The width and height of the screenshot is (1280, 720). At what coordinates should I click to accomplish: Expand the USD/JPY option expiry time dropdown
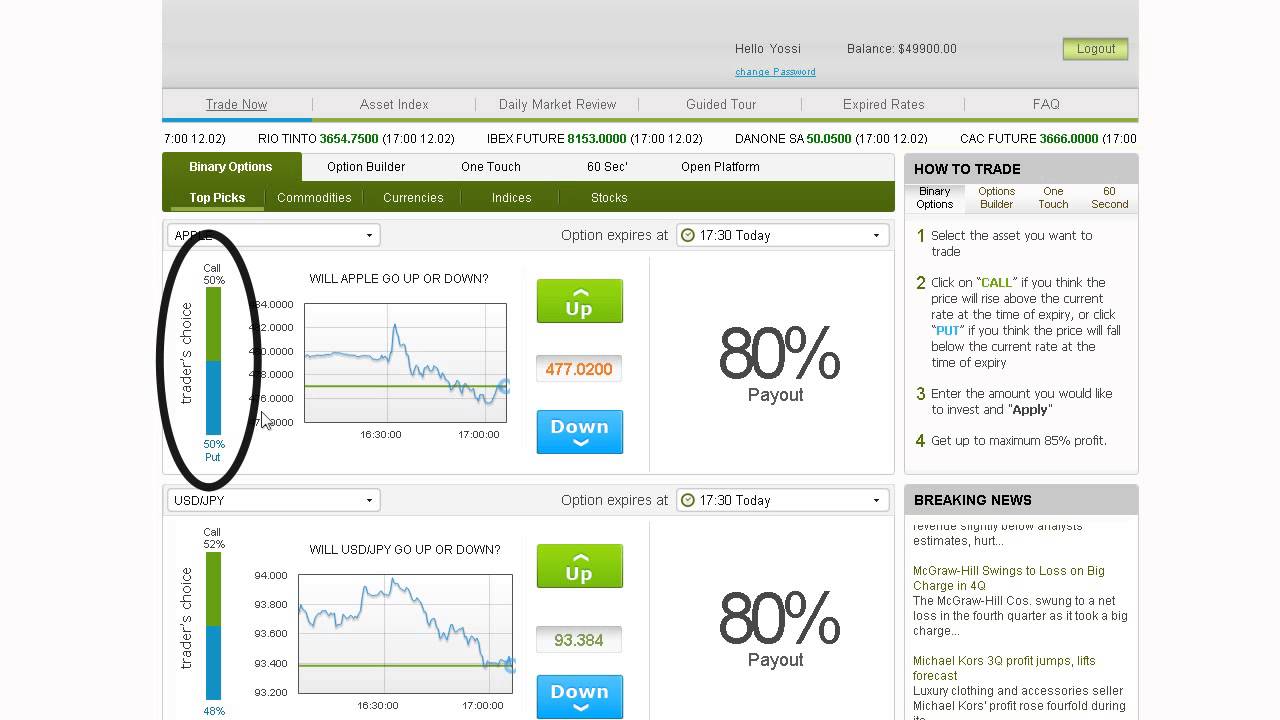782,501
